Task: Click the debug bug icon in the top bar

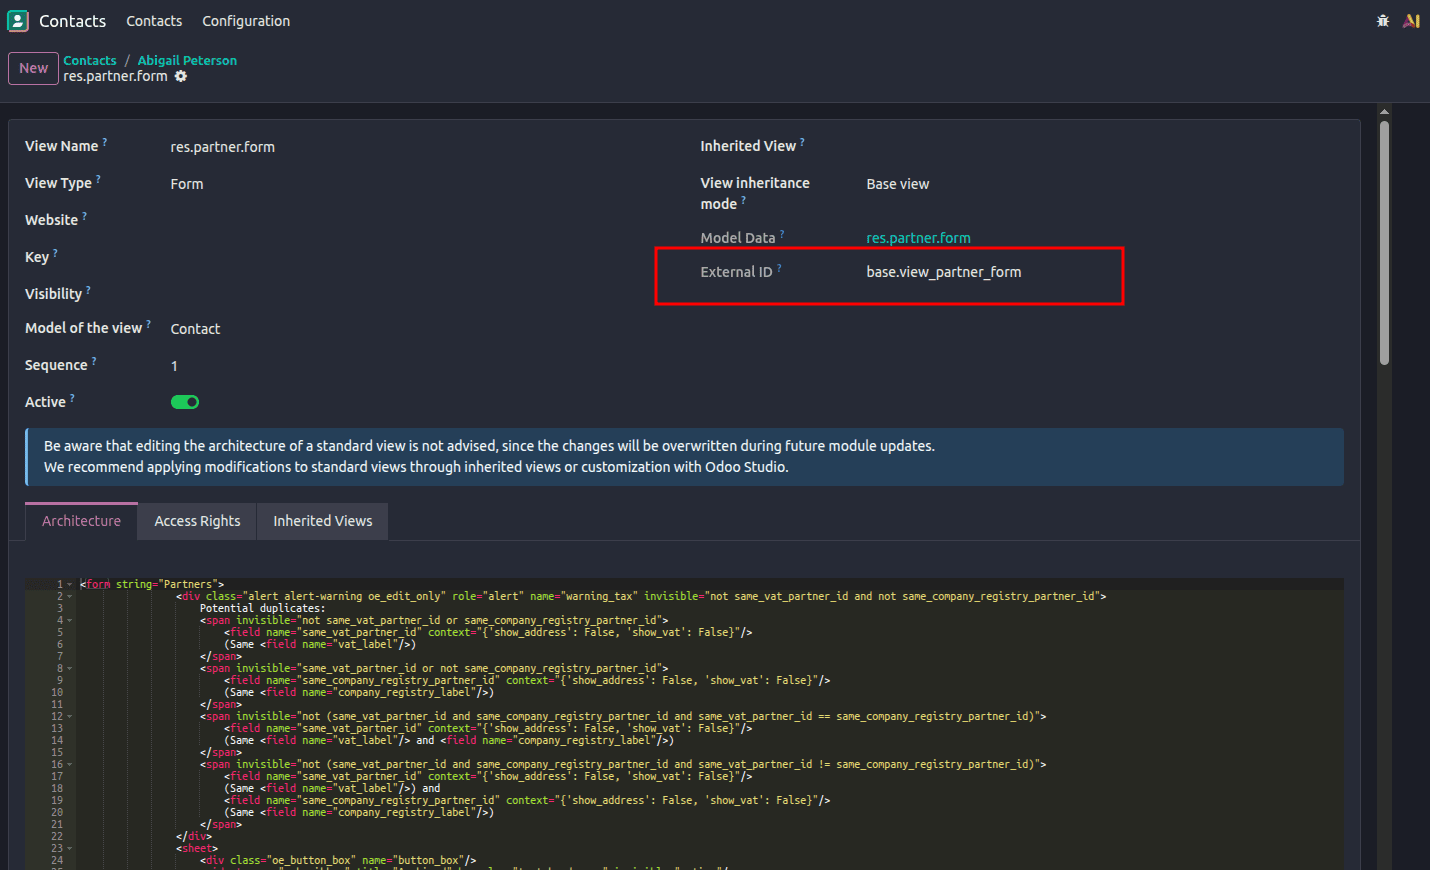Action: pyautogui.click(x=1382, y=20)
